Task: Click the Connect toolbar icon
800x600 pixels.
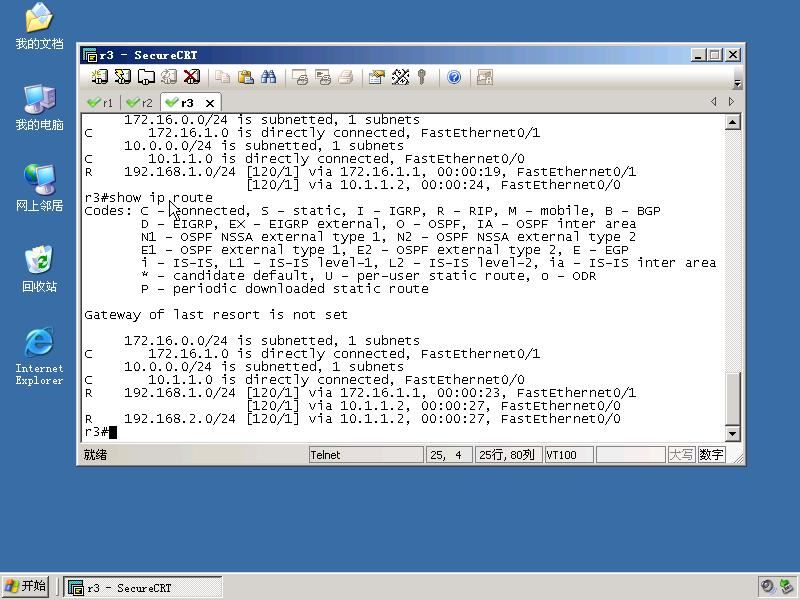Action: click(99, 77)
